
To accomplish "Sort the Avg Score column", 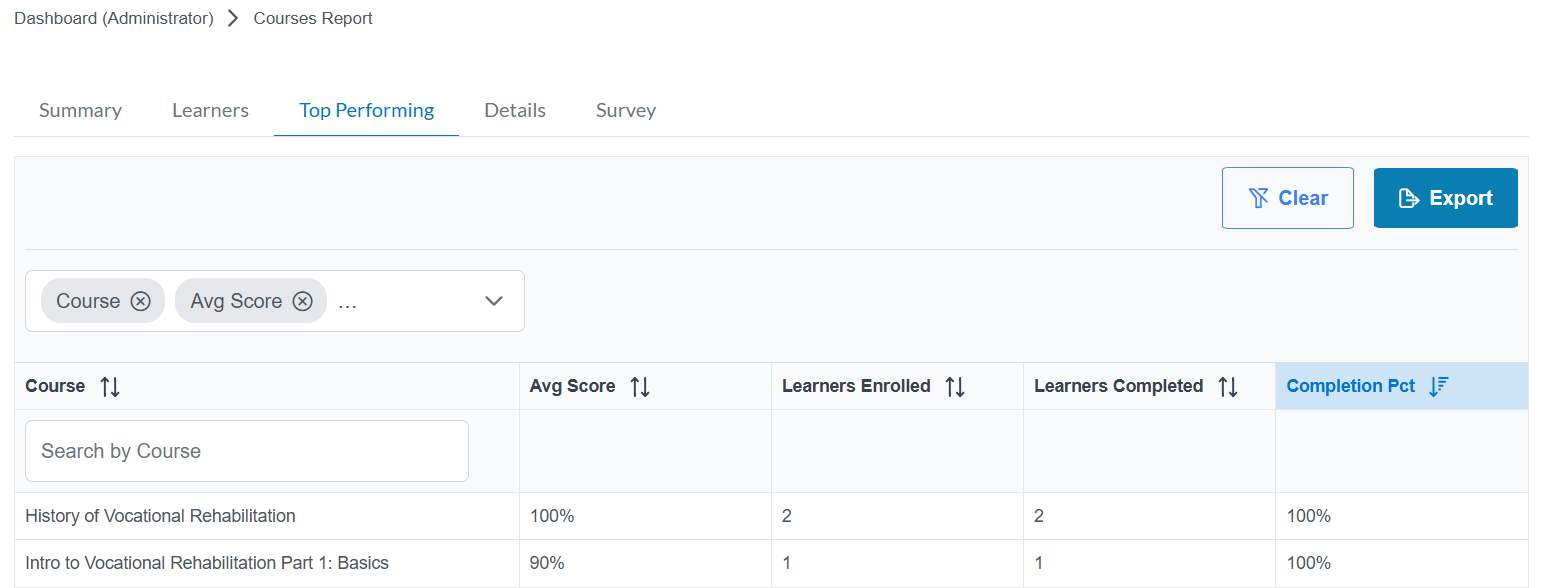I will point(640,386).
